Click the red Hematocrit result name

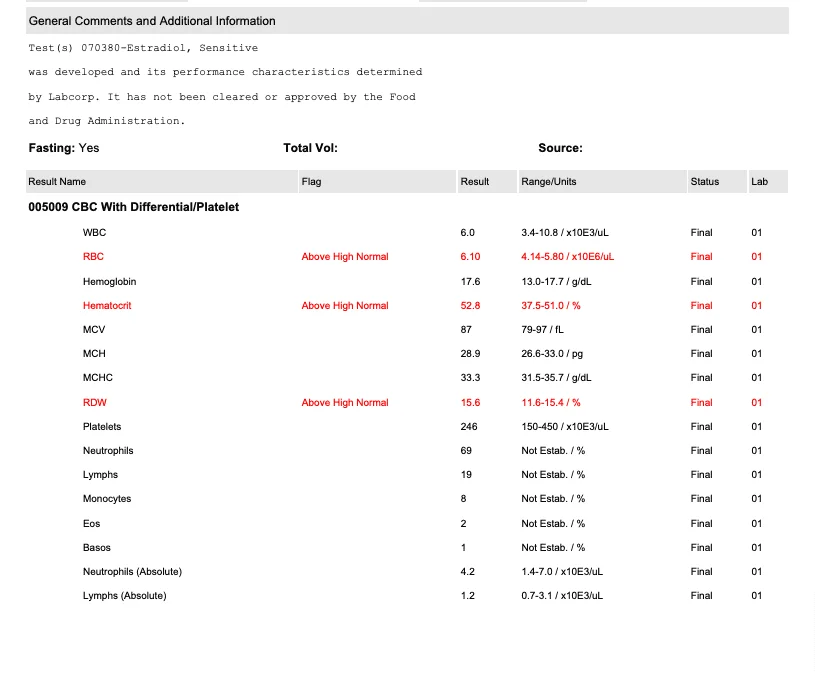[107, 305]
